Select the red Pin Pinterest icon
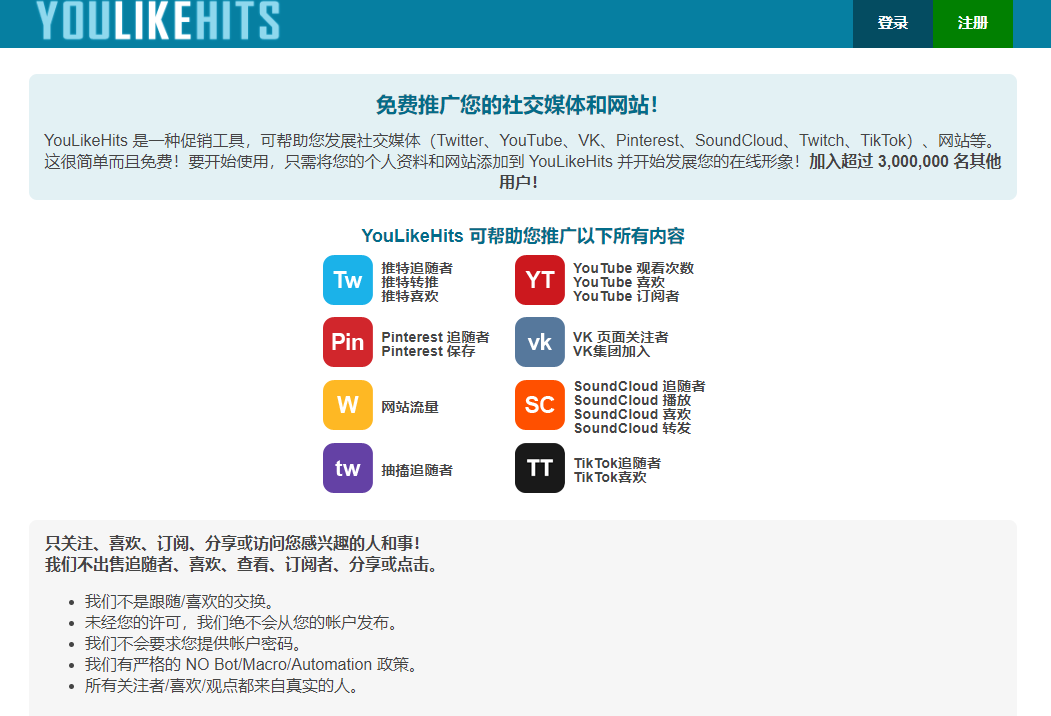 tap(347, 342)
